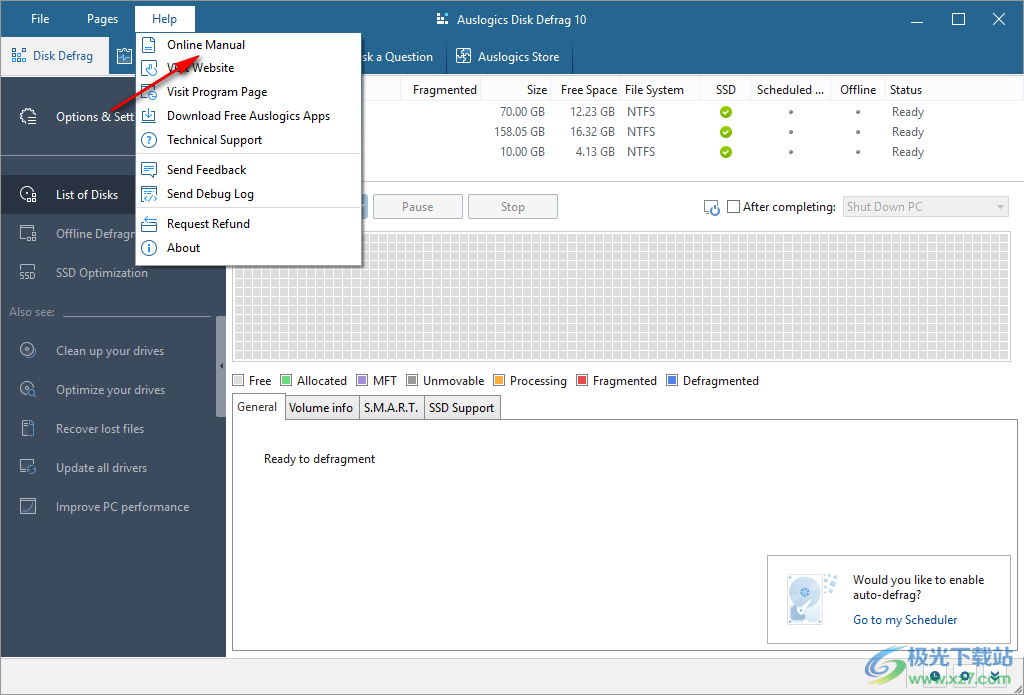Open the Shut Down PC dropdown
The image size is (1024, 695).
pyautogui.click(x=925, y=206)
